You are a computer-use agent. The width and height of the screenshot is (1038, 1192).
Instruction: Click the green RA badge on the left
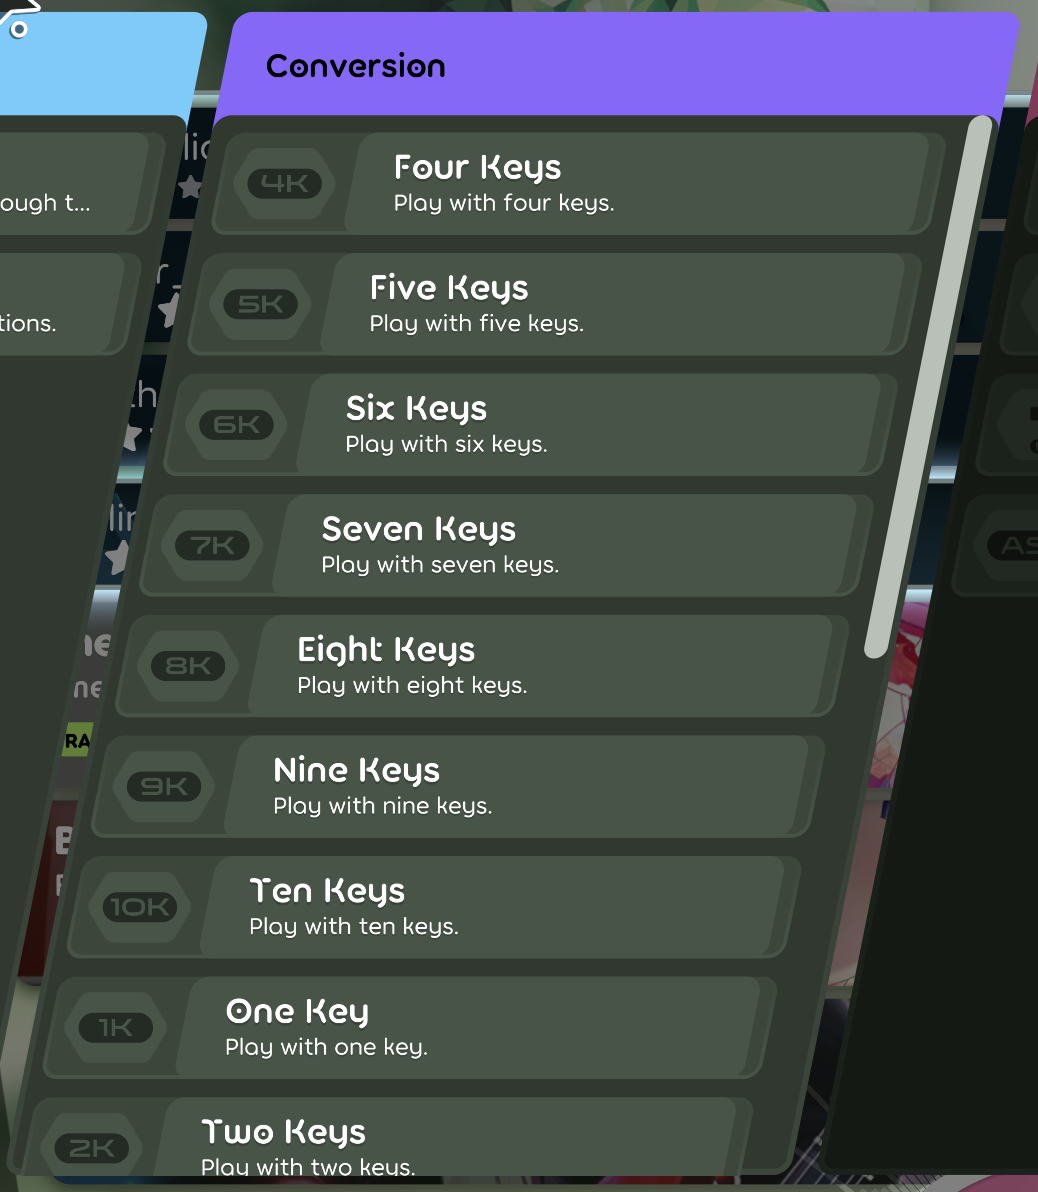pyautogui.click(x=77, y=741)
